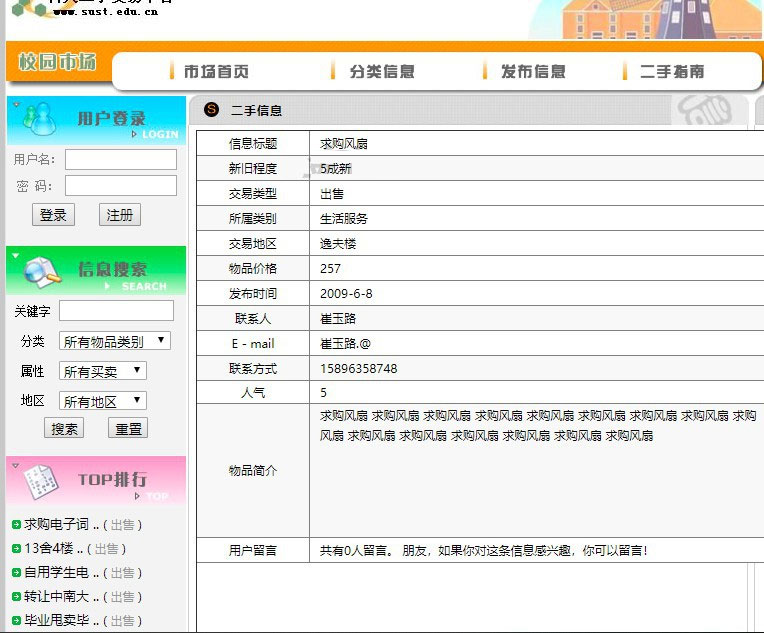Image resolution: width=764 pixels, height=633 pixels.
Task: Open the 所有买卖 attribute dropdown
Action: coord(103,371)
